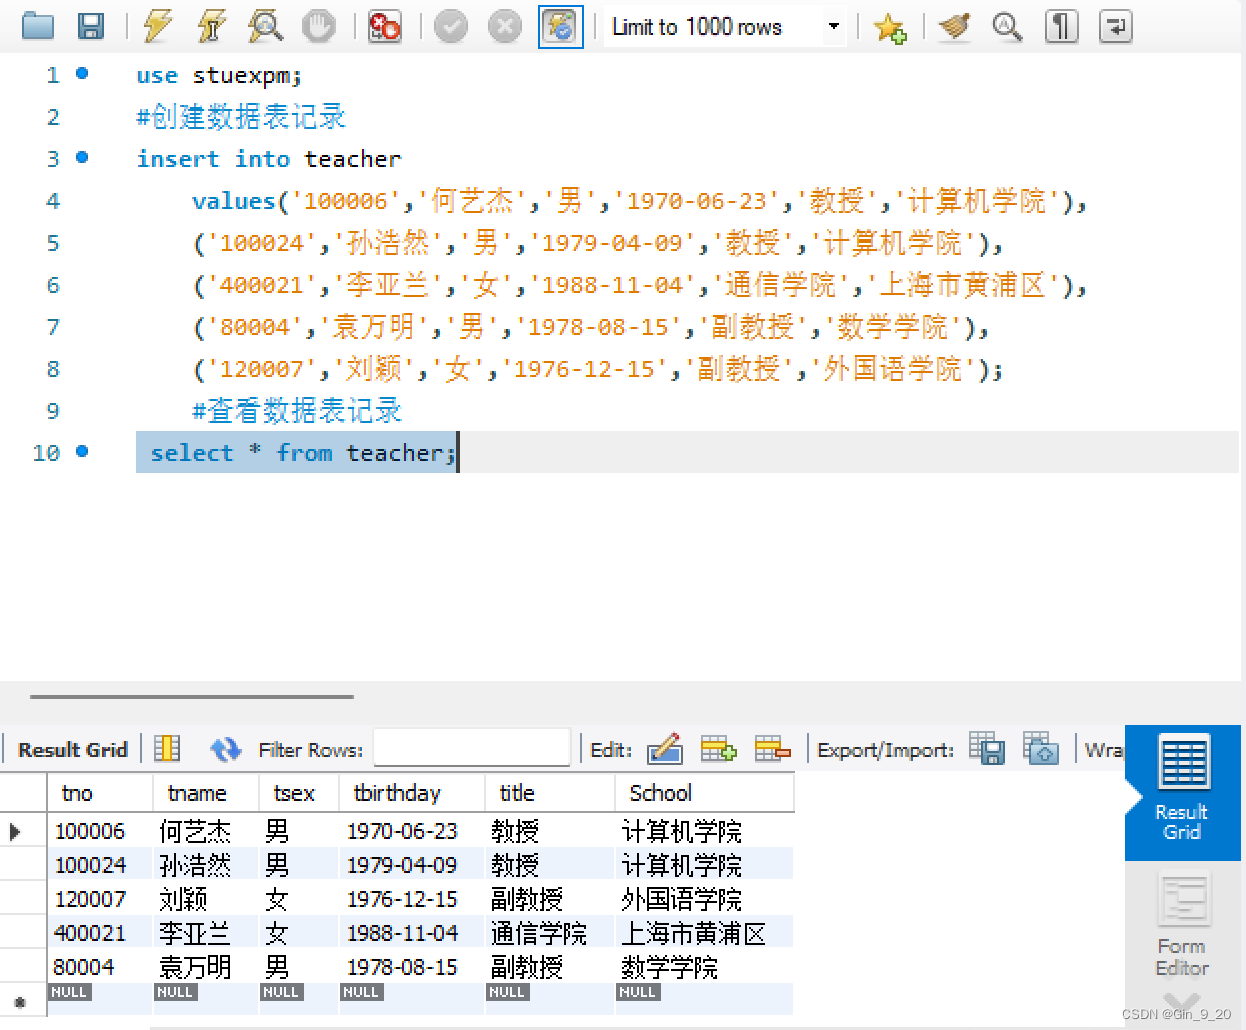Select the Result Grid tab
Image resolution: width=1246 pixels, height=1030 pixels.
pyautogui.click(x=1182, y=793)
